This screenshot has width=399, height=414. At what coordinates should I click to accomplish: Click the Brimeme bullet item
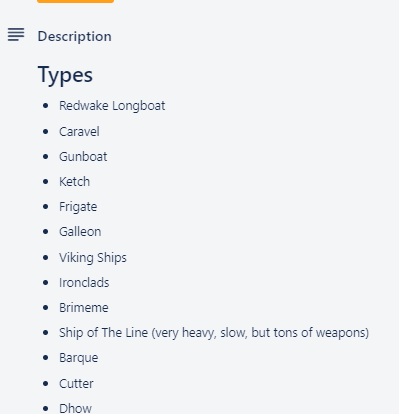(x=84, y=308)
